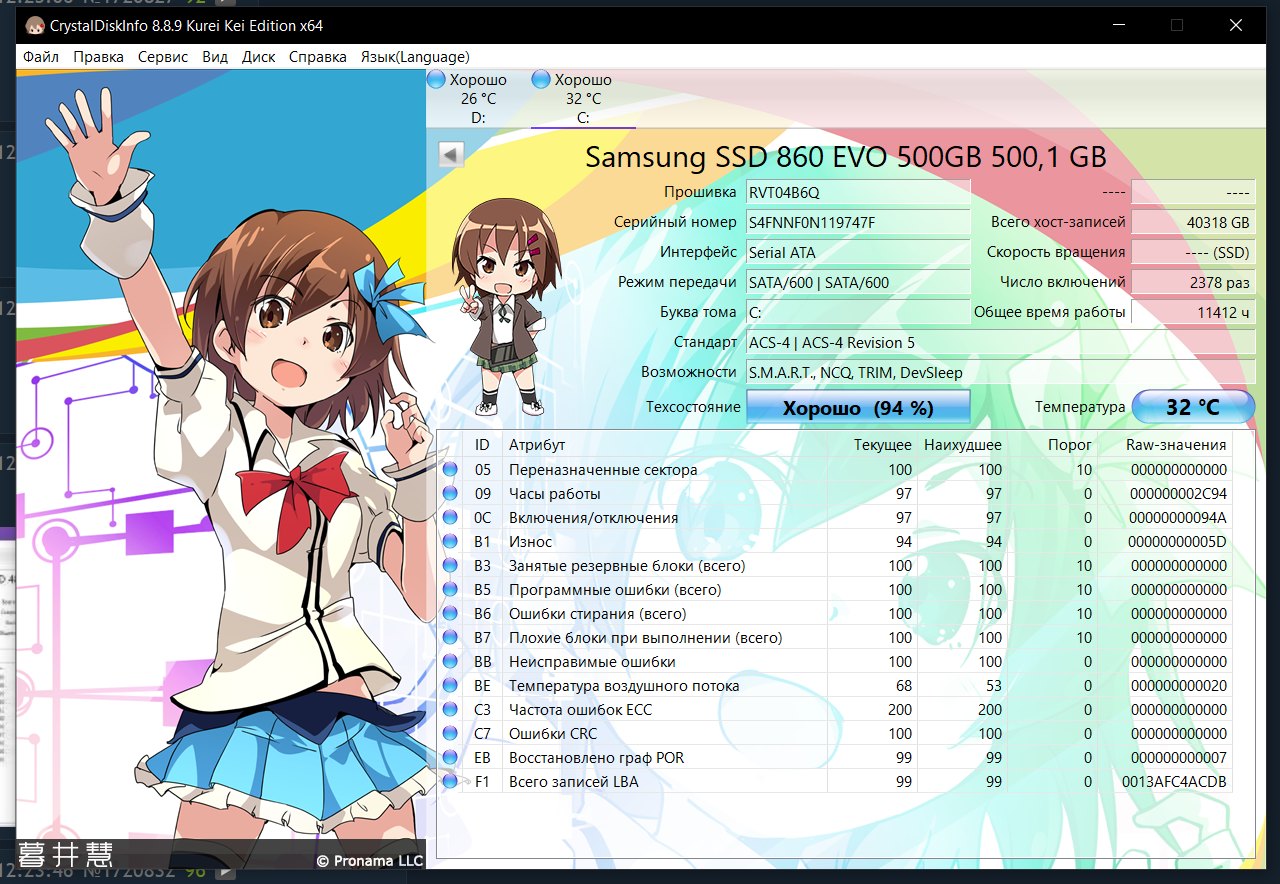Image resolution: width=1280 pixels, height=884 pixels.
Task: Select the Частота ошибок ECC row
Action: point(836,710)
